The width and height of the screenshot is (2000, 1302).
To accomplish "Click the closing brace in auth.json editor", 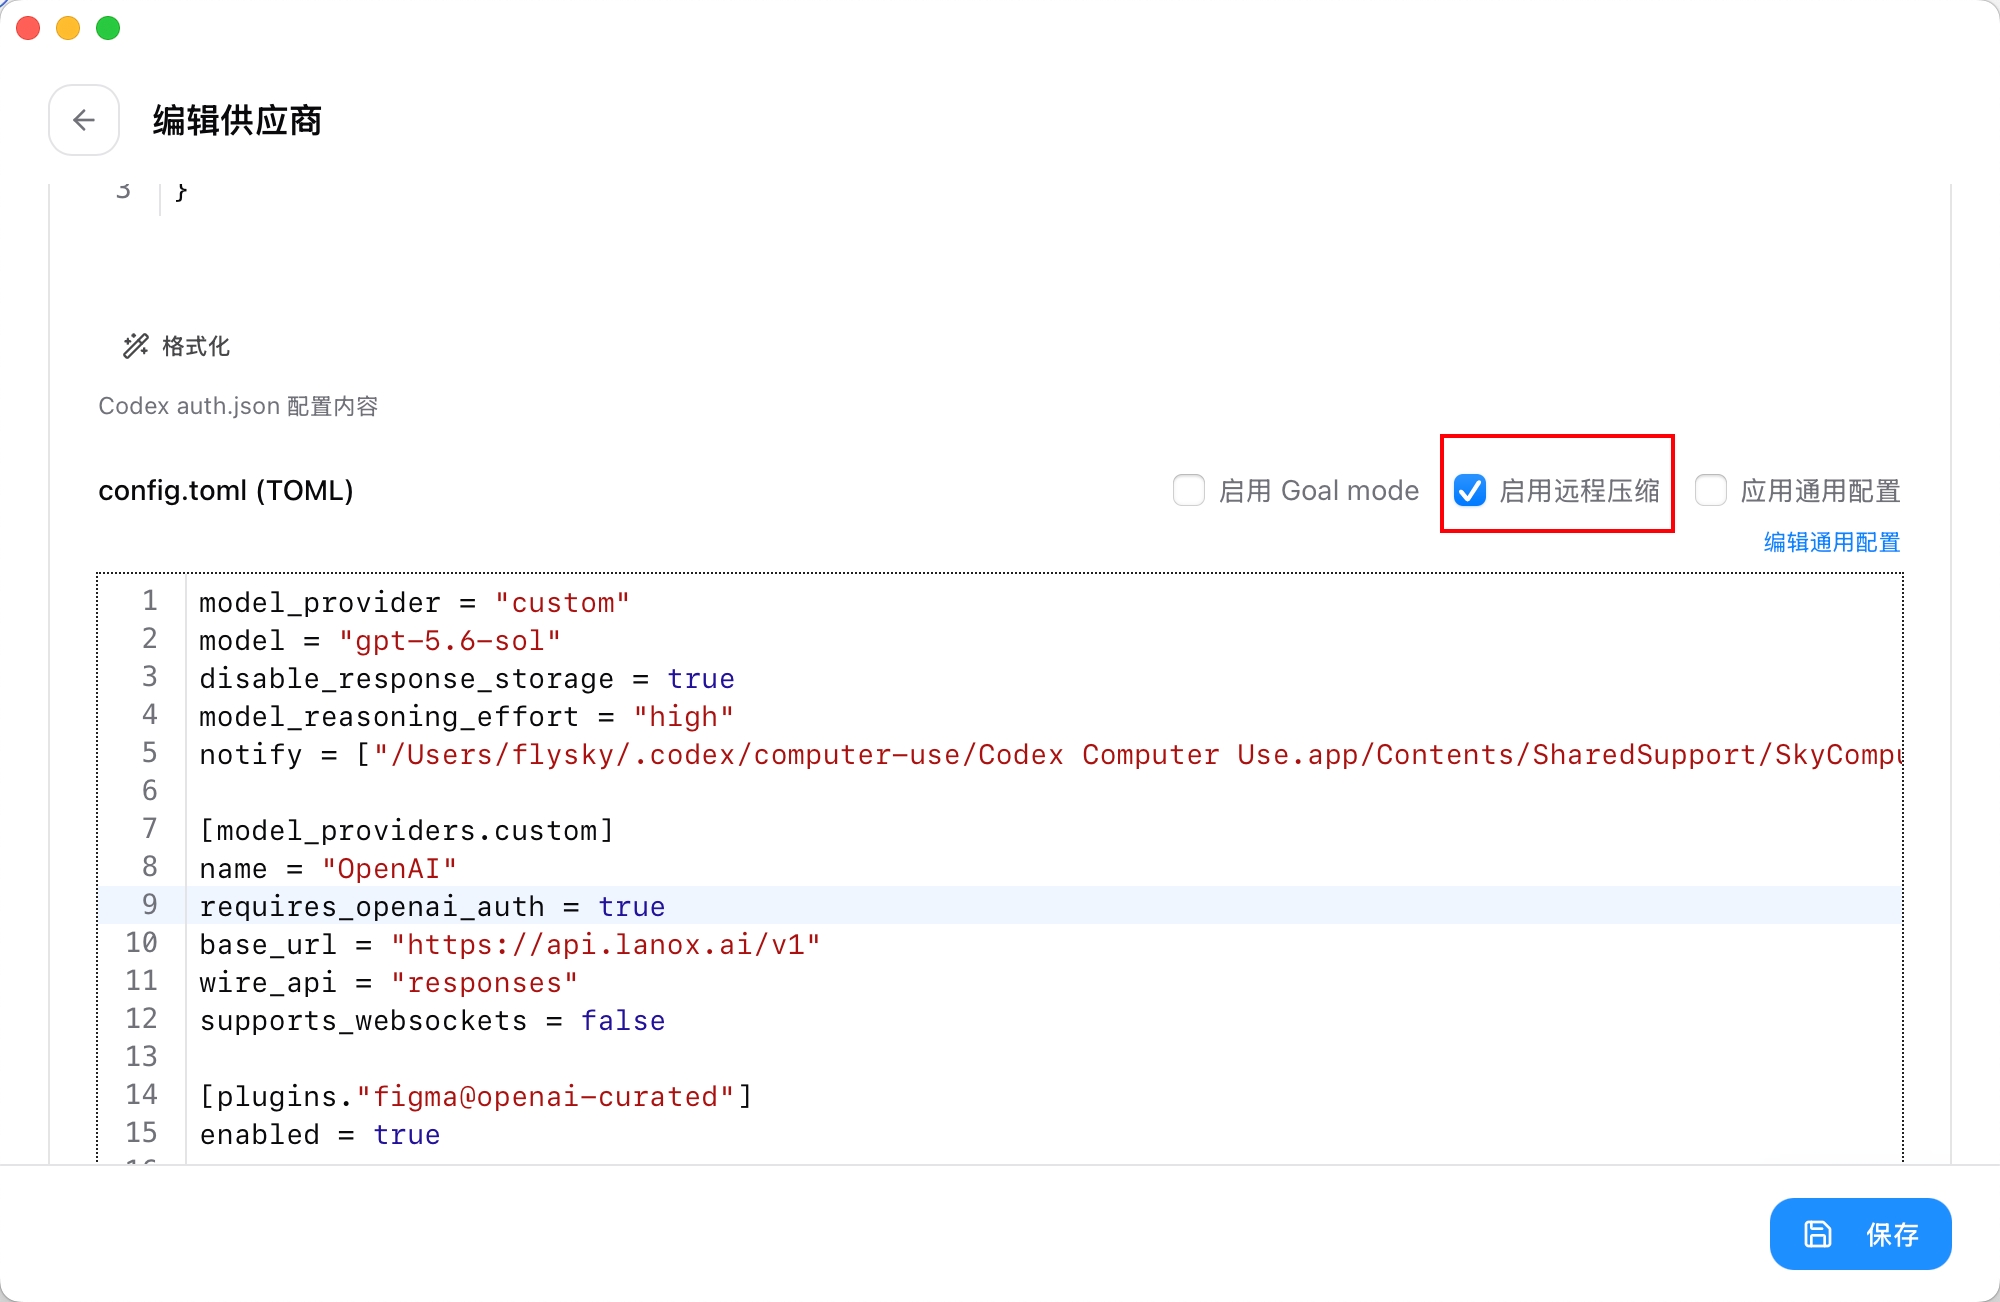I will click(x=181, y=191).
